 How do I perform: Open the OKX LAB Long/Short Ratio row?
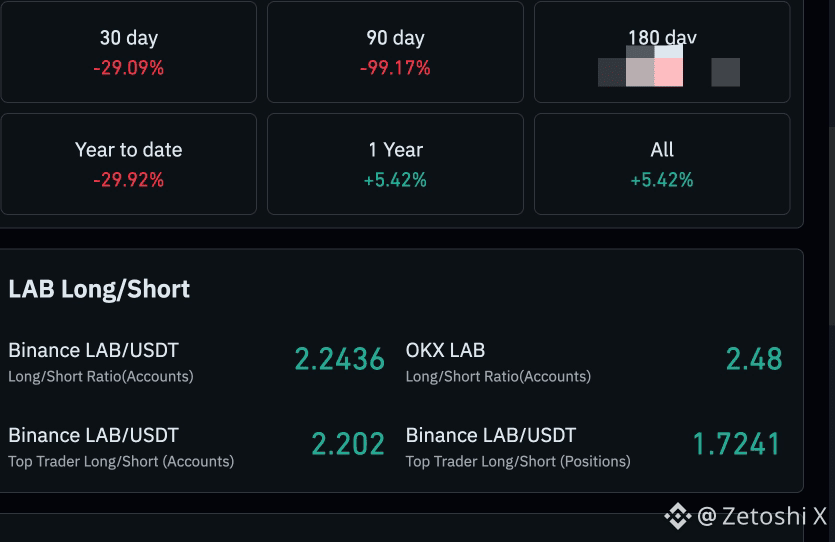point(594,362)
